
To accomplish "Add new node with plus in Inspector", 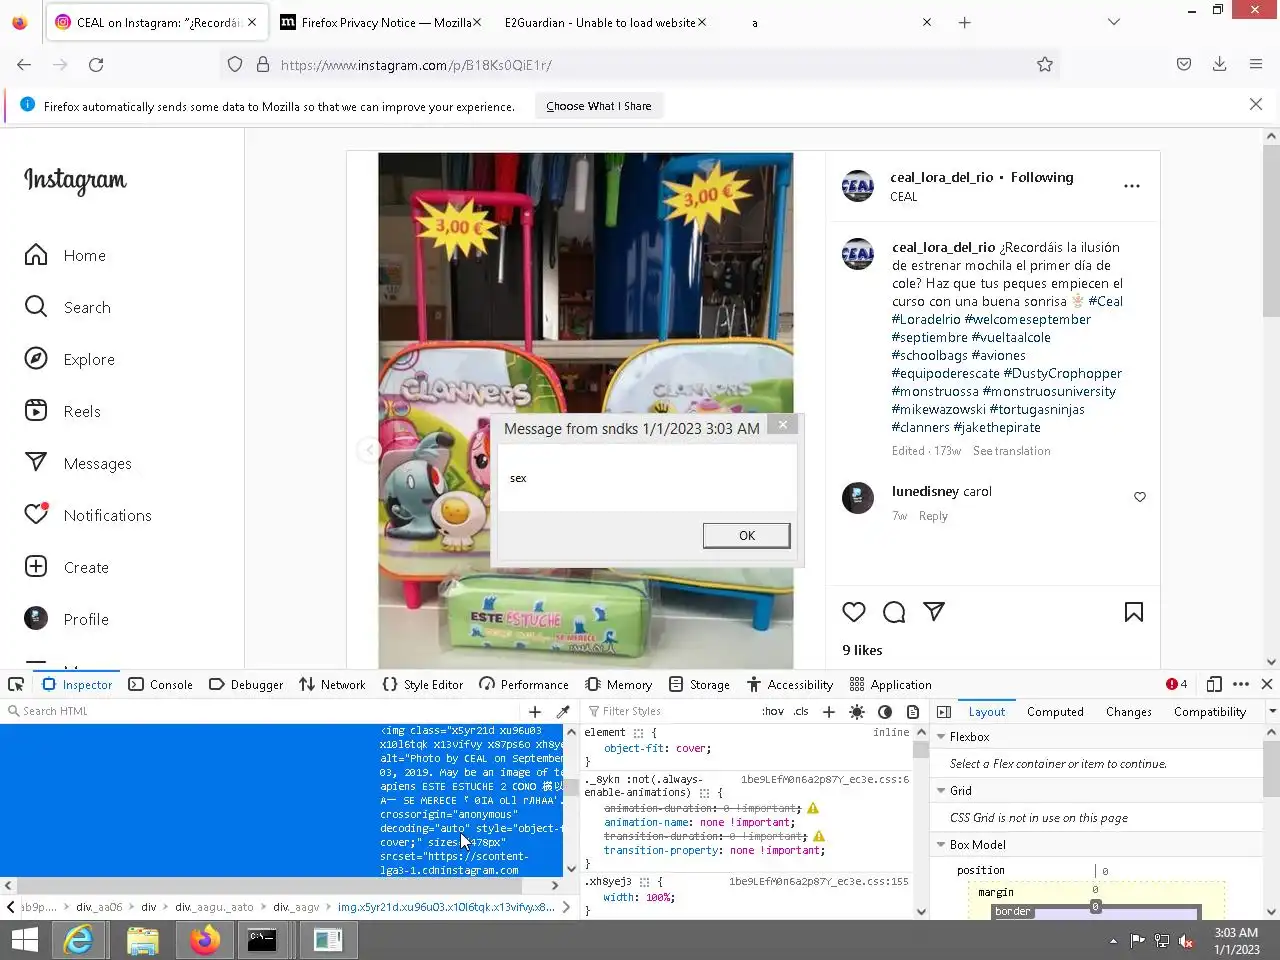I will pyautogui.click(x=535, y=712).
